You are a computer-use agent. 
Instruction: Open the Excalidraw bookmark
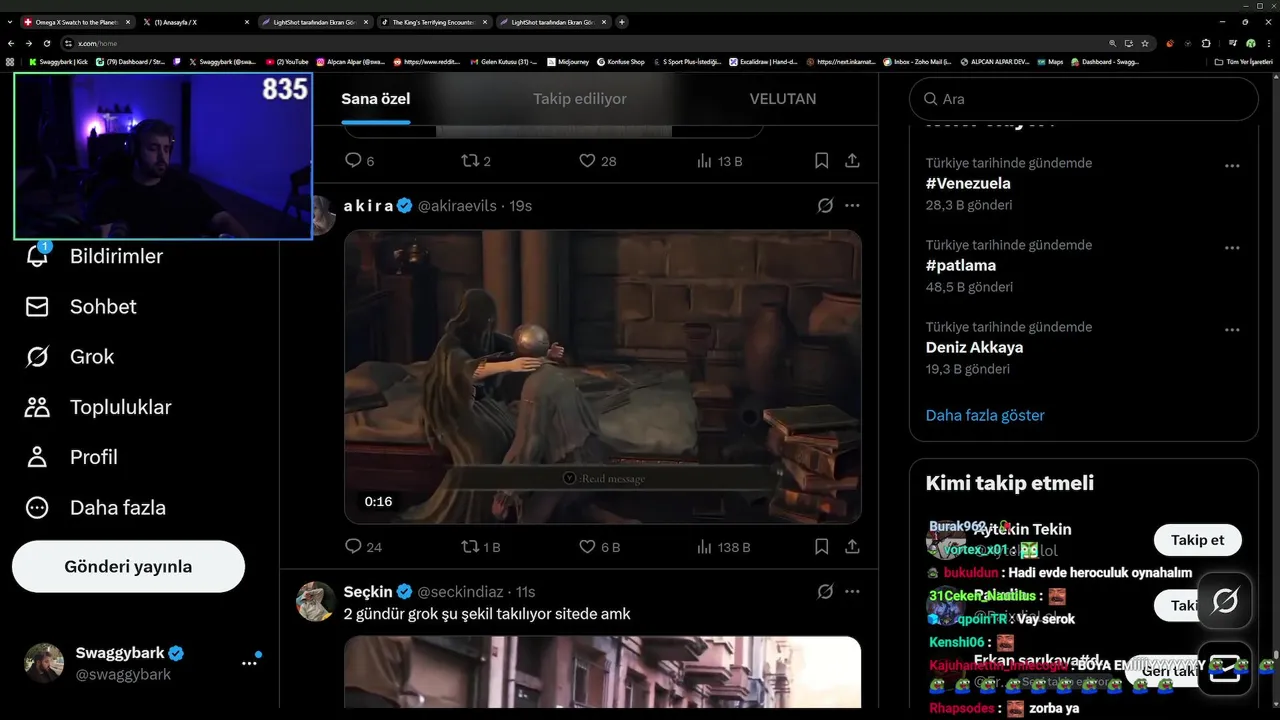[763, 62]
